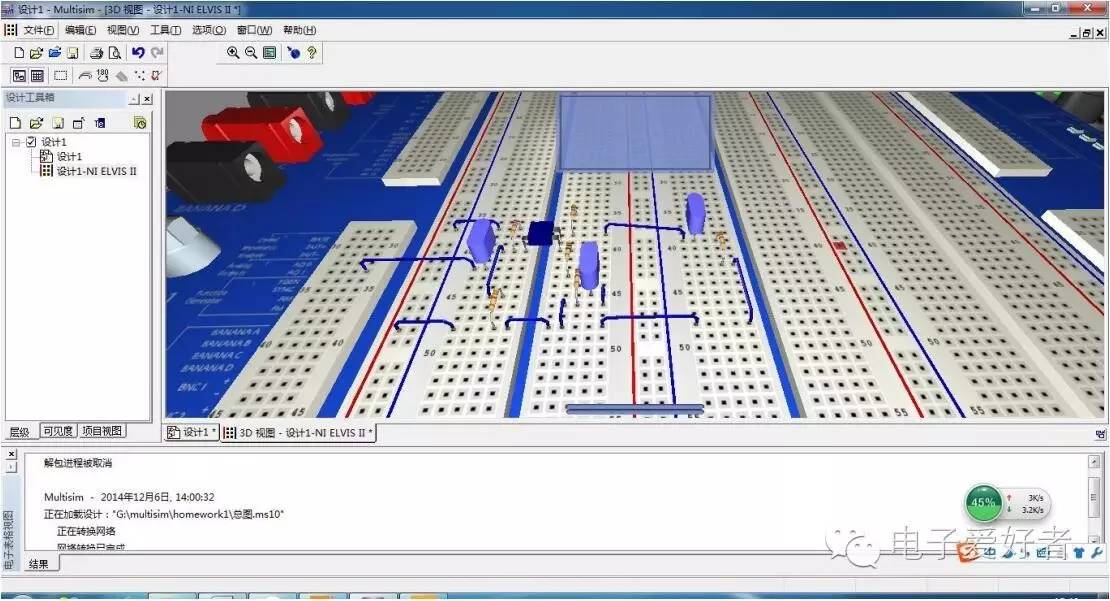Screen dimensions: 1110x601
Task: Select the 结果 tab
Action: (x=39, y=564)
